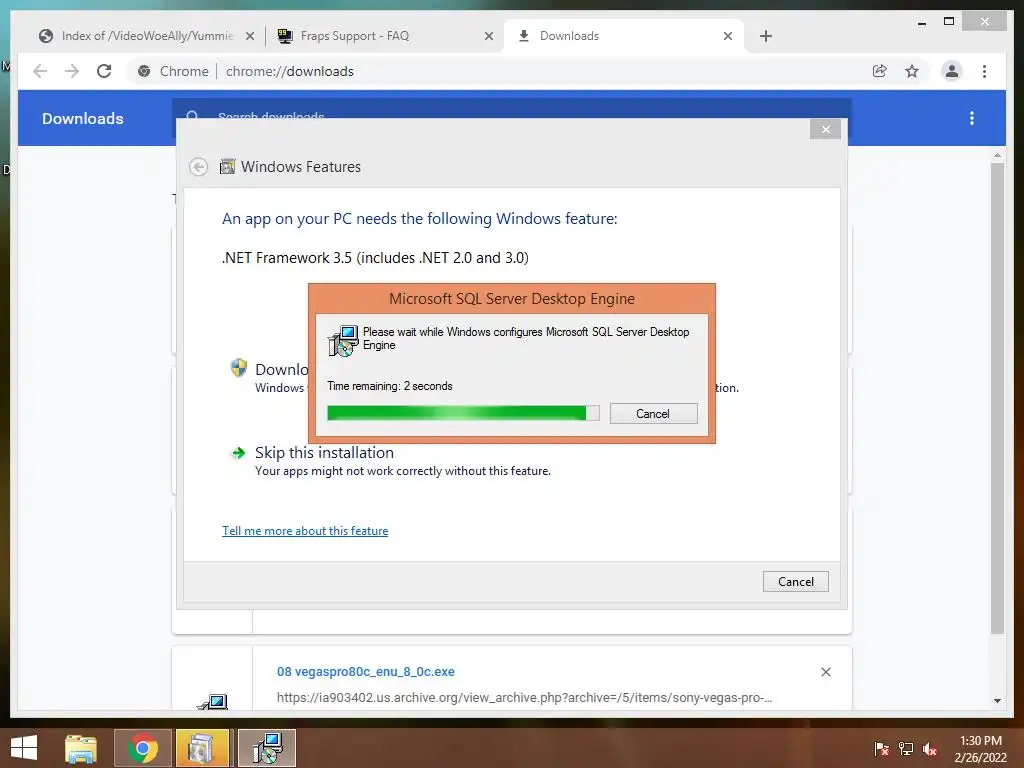Click the network icon in system tray
Screen dimensions: 1024x768
click(x=906, y=749)
